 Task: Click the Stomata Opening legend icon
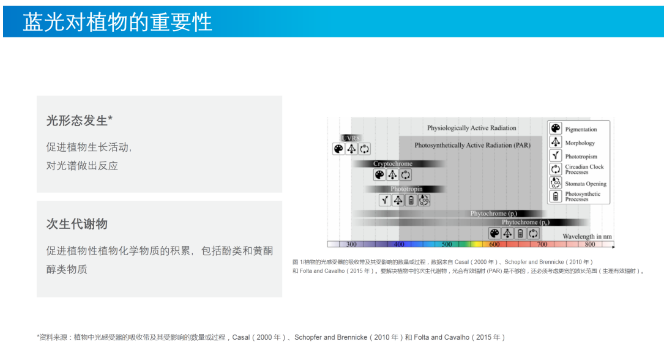coord(555,183)
